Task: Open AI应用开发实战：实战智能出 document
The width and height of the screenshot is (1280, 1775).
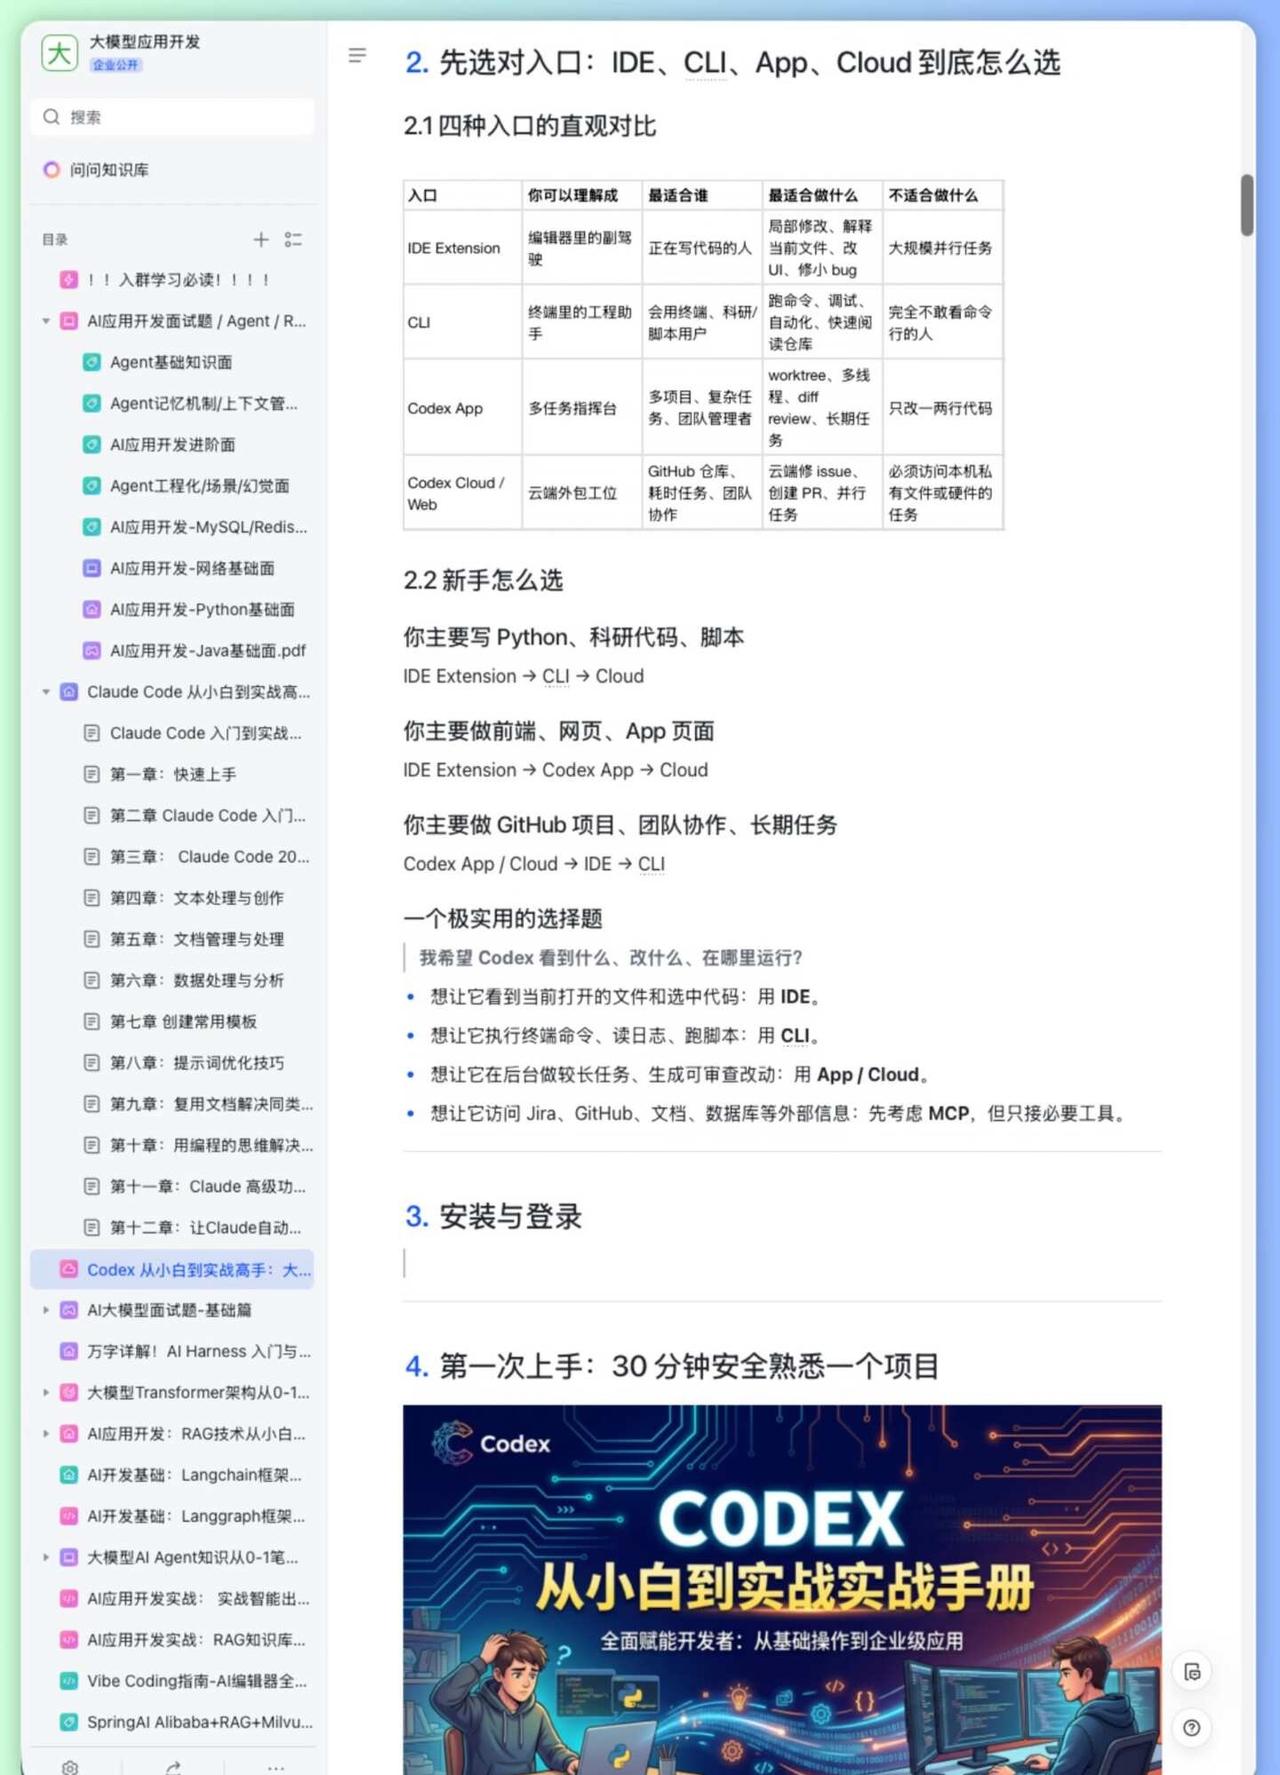Action: click(x=198, y=1599)
